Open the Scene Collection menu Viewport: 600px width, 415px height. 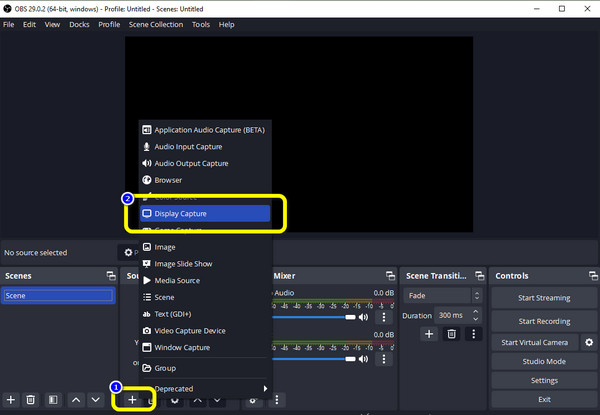pos(156,24)
